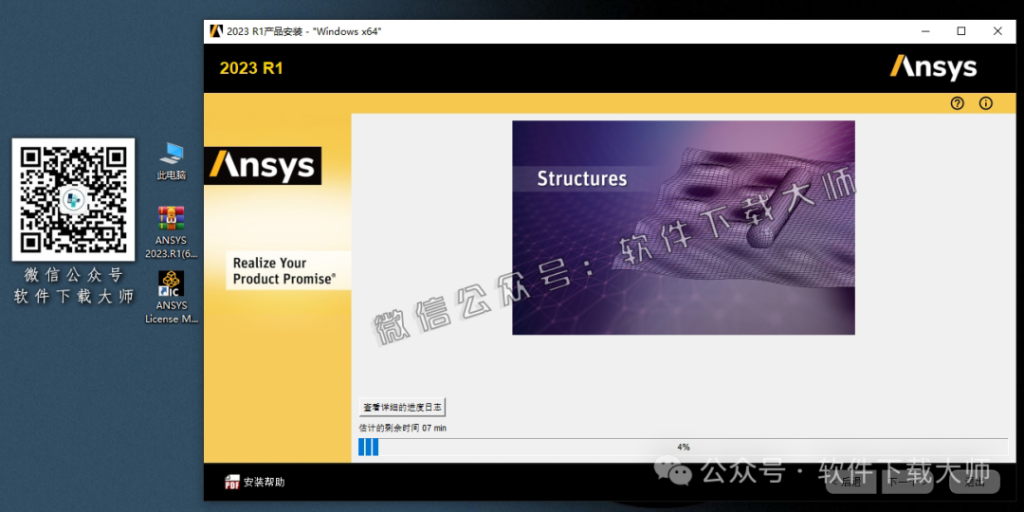
Task: Click the help question mark icon
Action: [x=957, y=103]
